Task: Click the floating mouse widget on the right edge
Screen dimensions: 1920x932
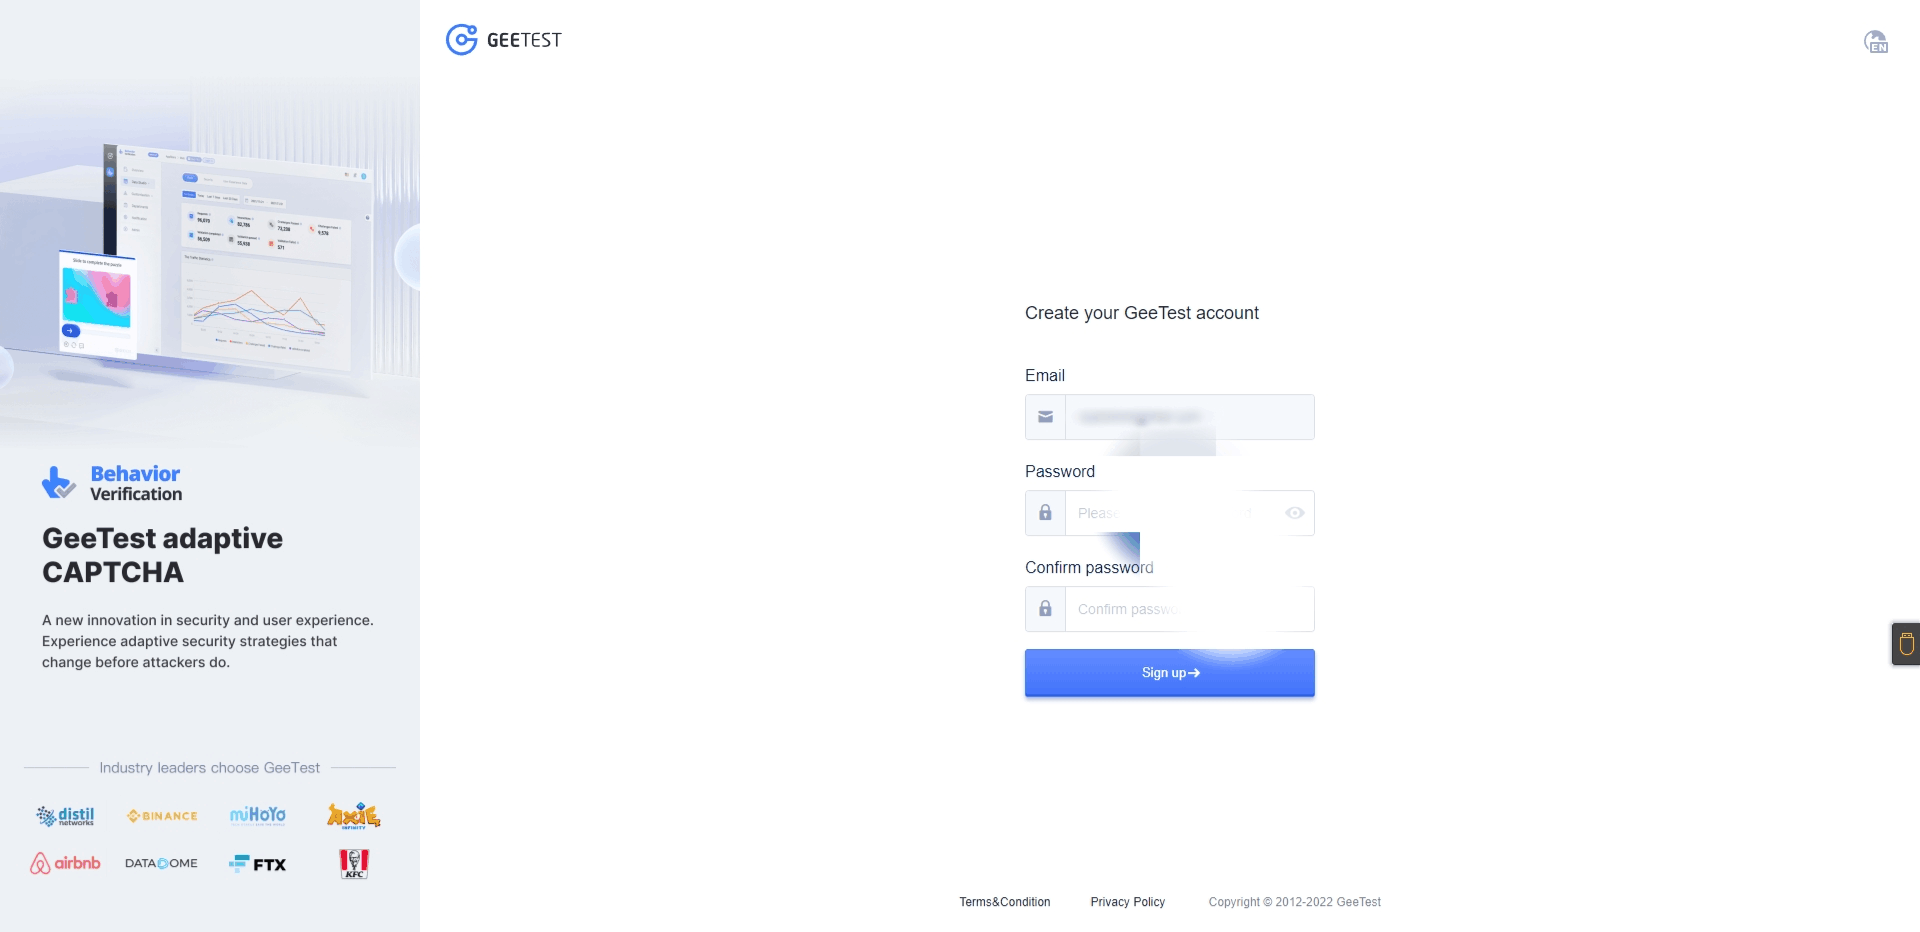Action: pos(1906,644)
